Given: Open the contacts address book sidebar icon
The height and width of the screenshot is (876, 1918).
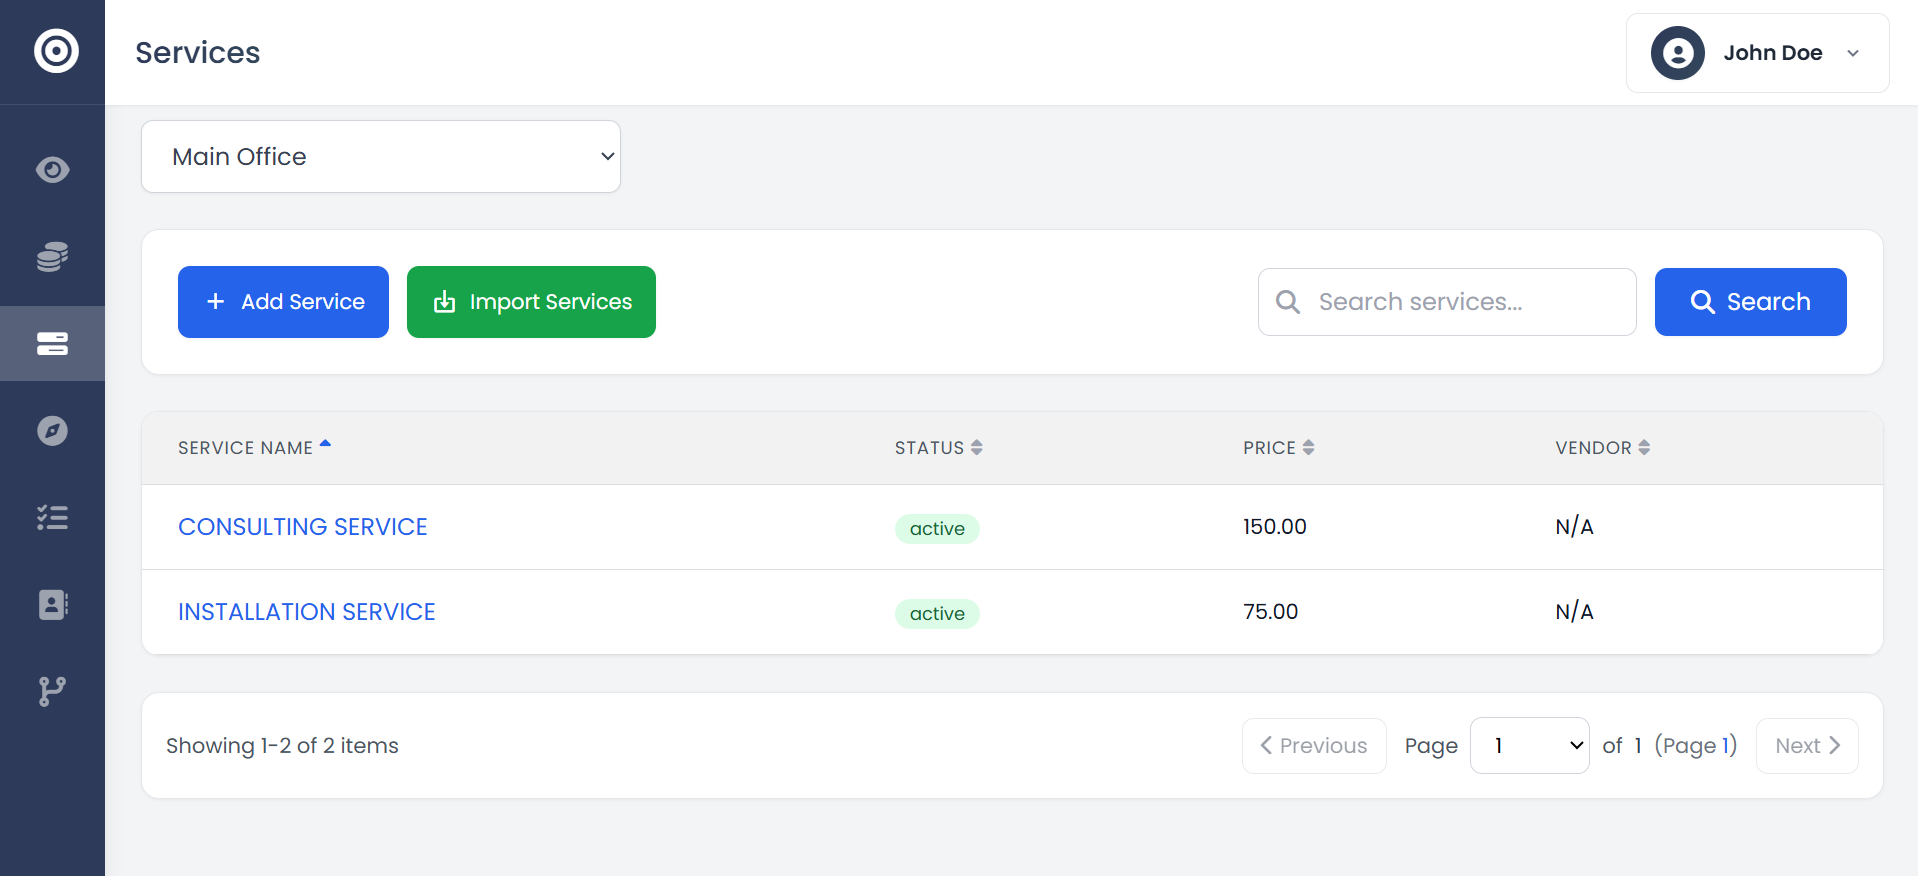Looking at the screenshot, I should tap(53, 604).
